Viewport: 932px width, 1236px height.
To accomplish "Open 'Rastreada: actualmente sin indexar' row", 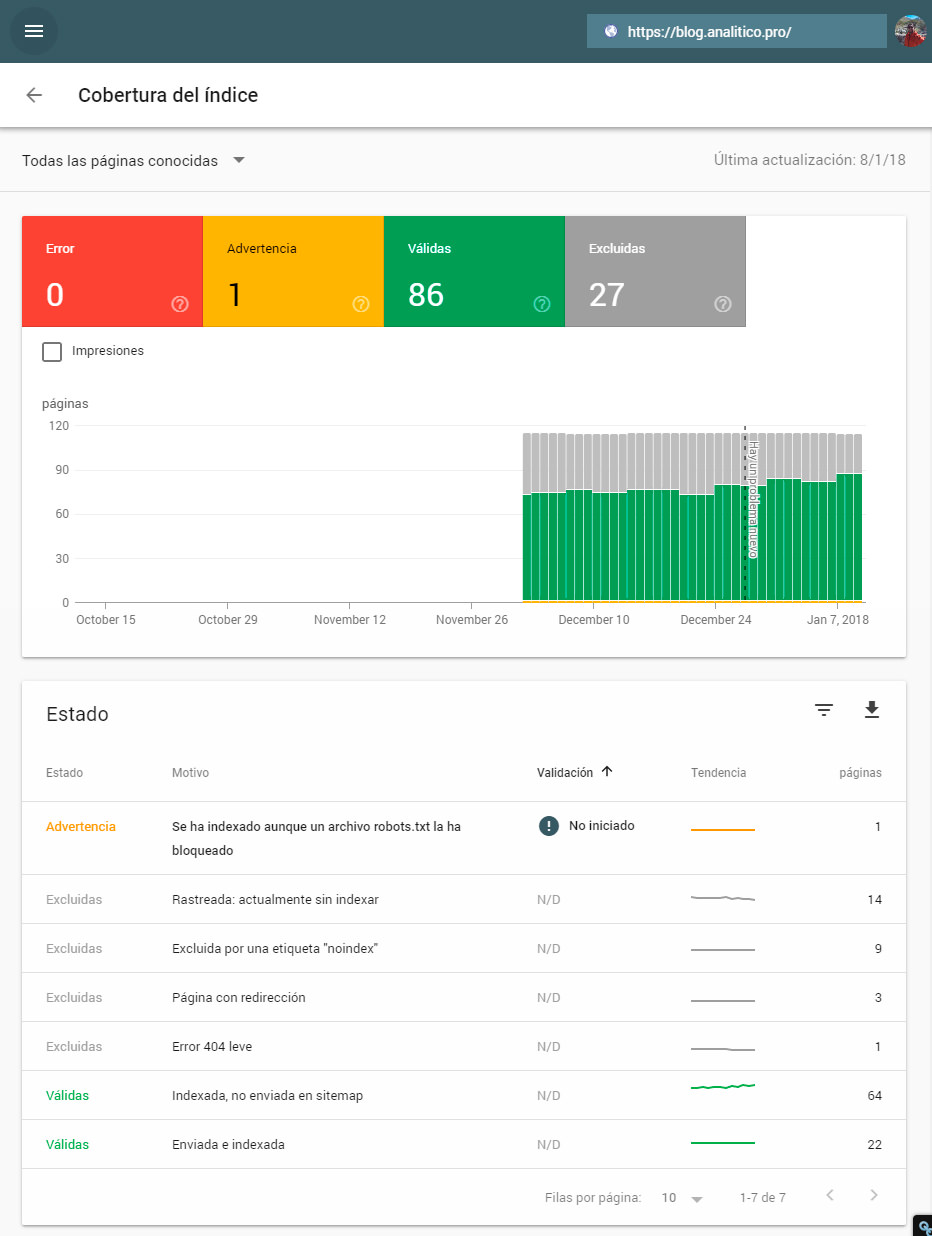I will (464, 899).
